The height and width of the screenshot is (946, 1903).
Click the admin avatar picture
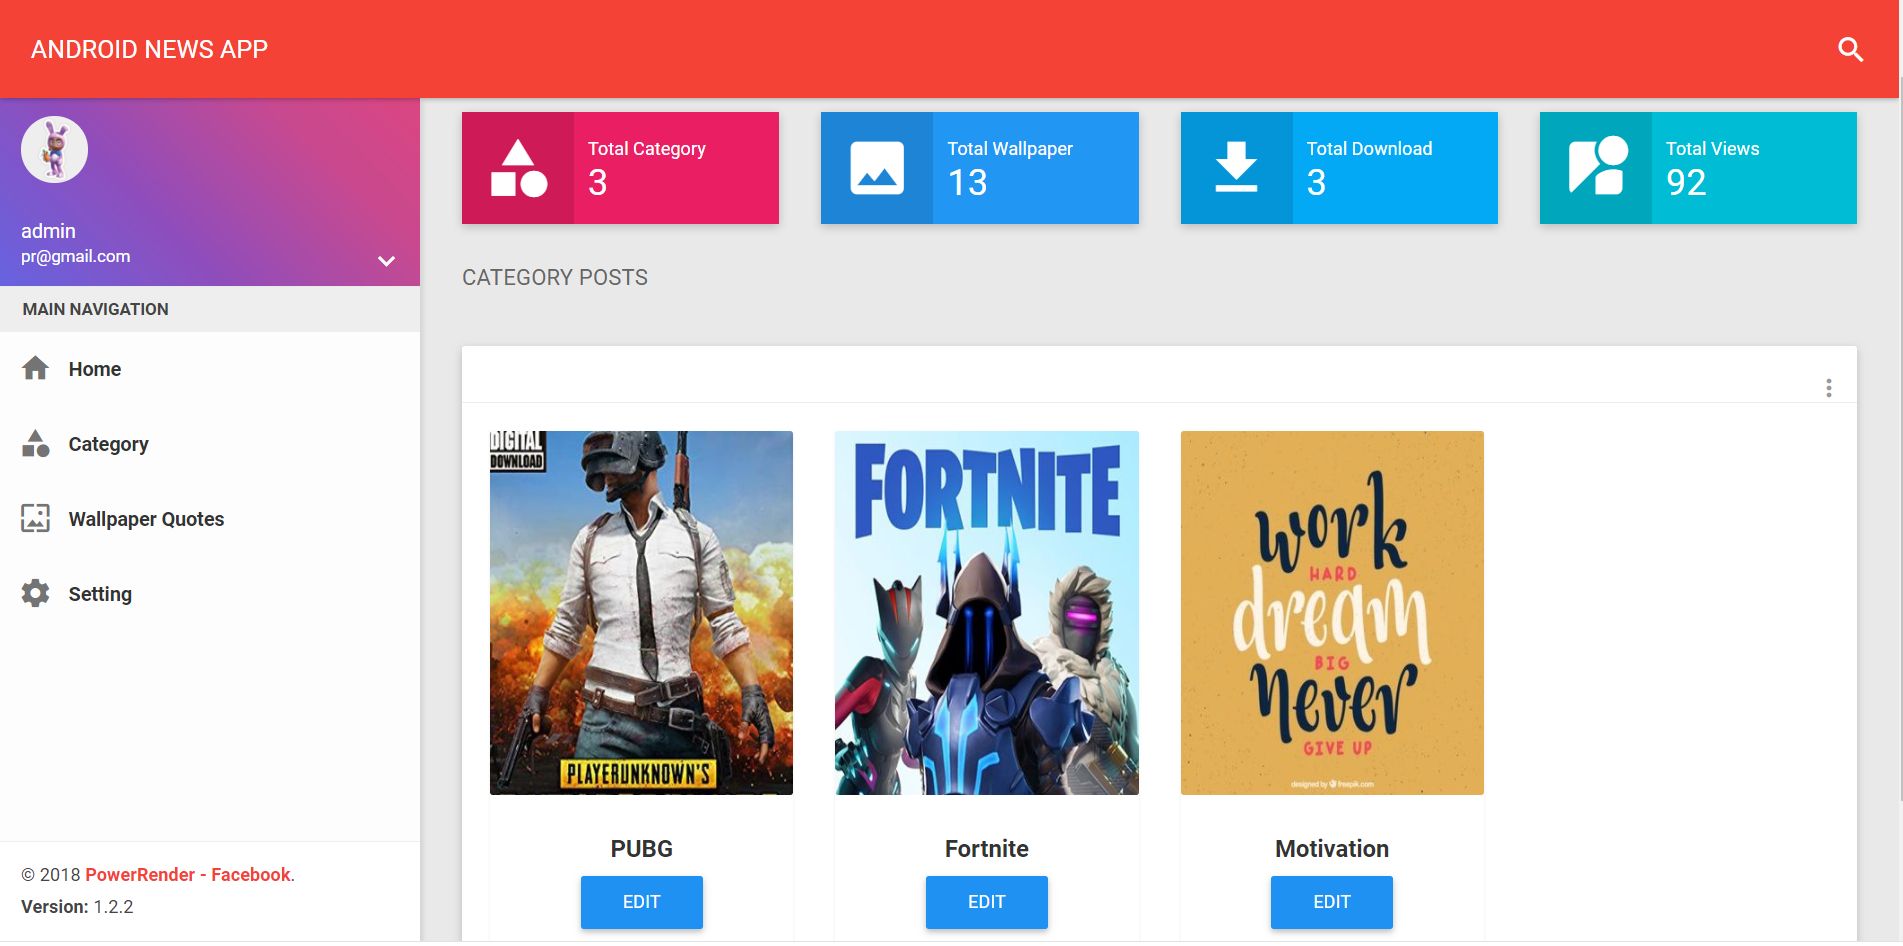pyautogui.click(x=54, y=149)
